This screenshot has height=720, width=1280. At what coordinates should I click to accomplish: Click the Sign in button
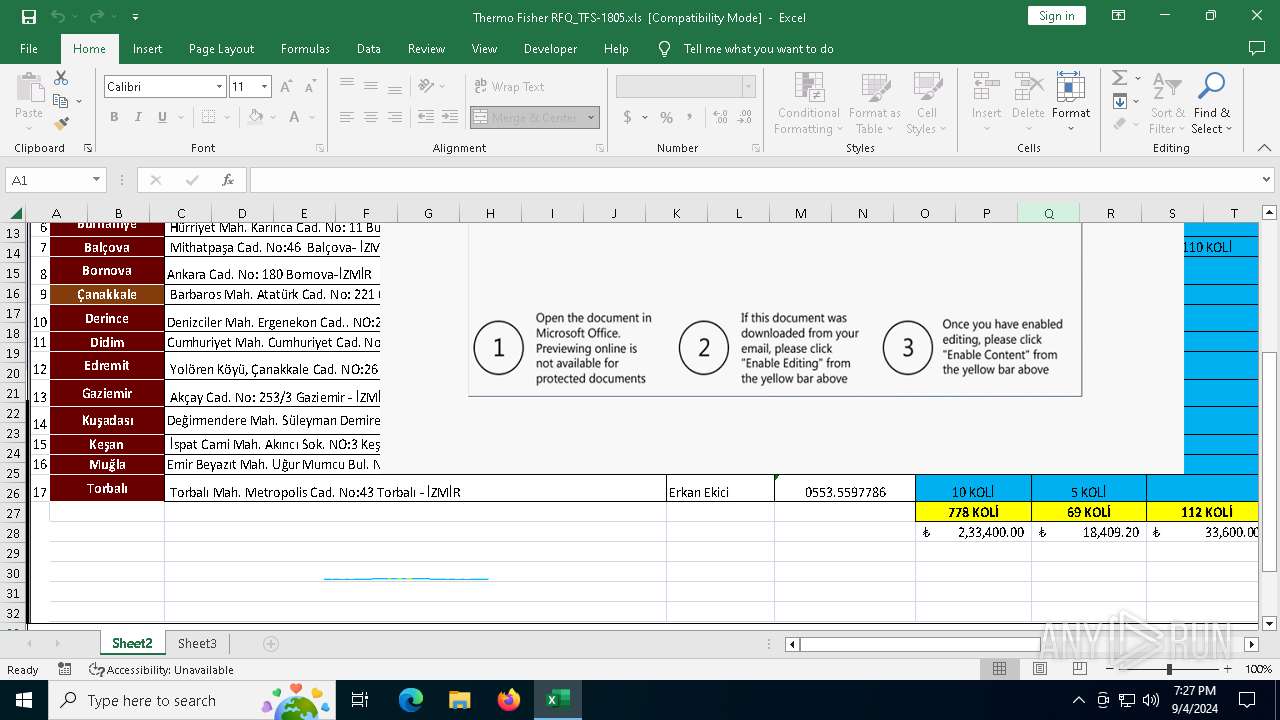[x=1056, y=15]
